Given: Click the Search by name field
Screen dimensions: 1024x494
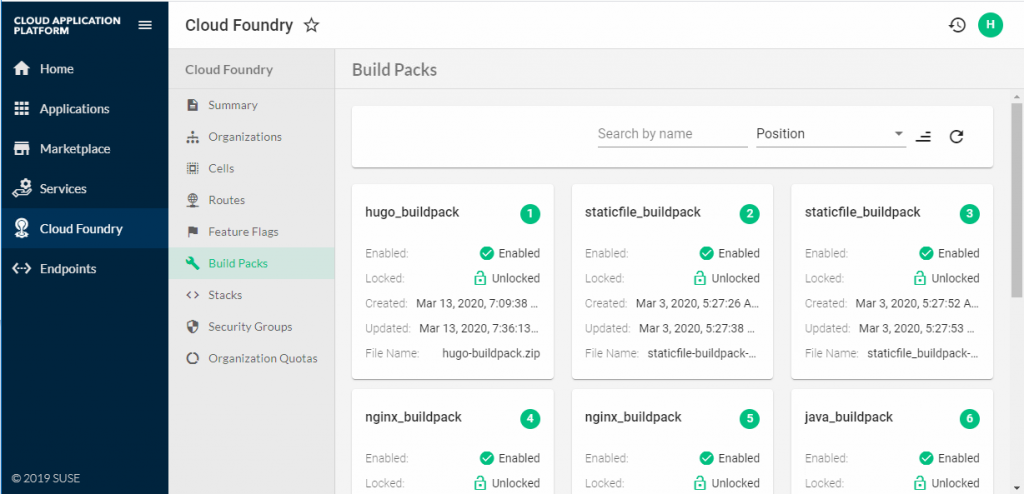Looking at the screenshot, I should coord(672,134).
